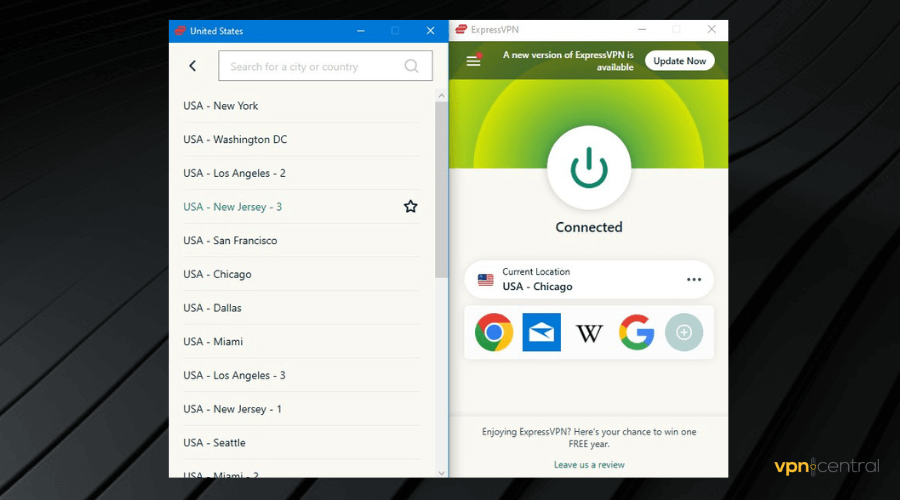Click the search magnifier icon
Screen dimensions: 900x500
[x=412, y=67]
